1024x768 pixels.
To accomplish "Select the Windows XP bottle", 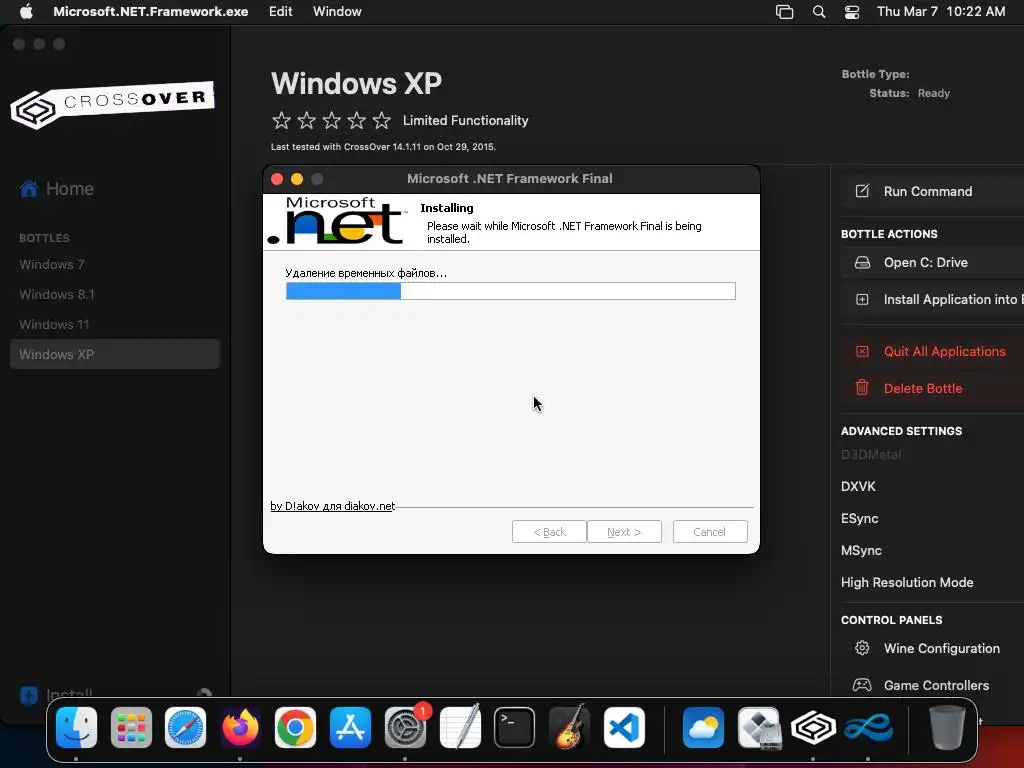I will (115, 354).
